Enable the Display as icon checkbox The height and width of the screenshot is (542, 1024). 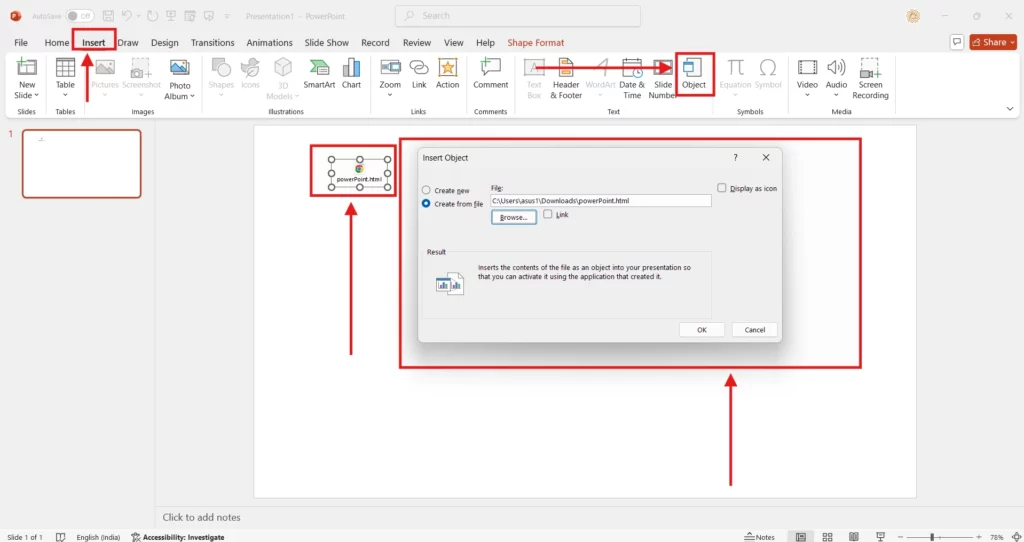[722, 188]
